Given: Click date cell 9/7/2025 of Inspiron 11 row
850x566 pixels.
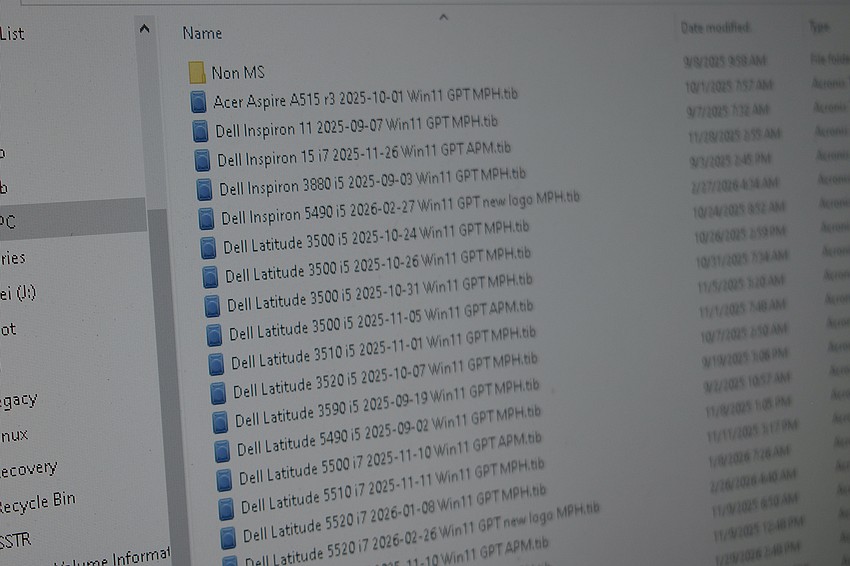Looking at the screenshot, I should pos(728,110).
